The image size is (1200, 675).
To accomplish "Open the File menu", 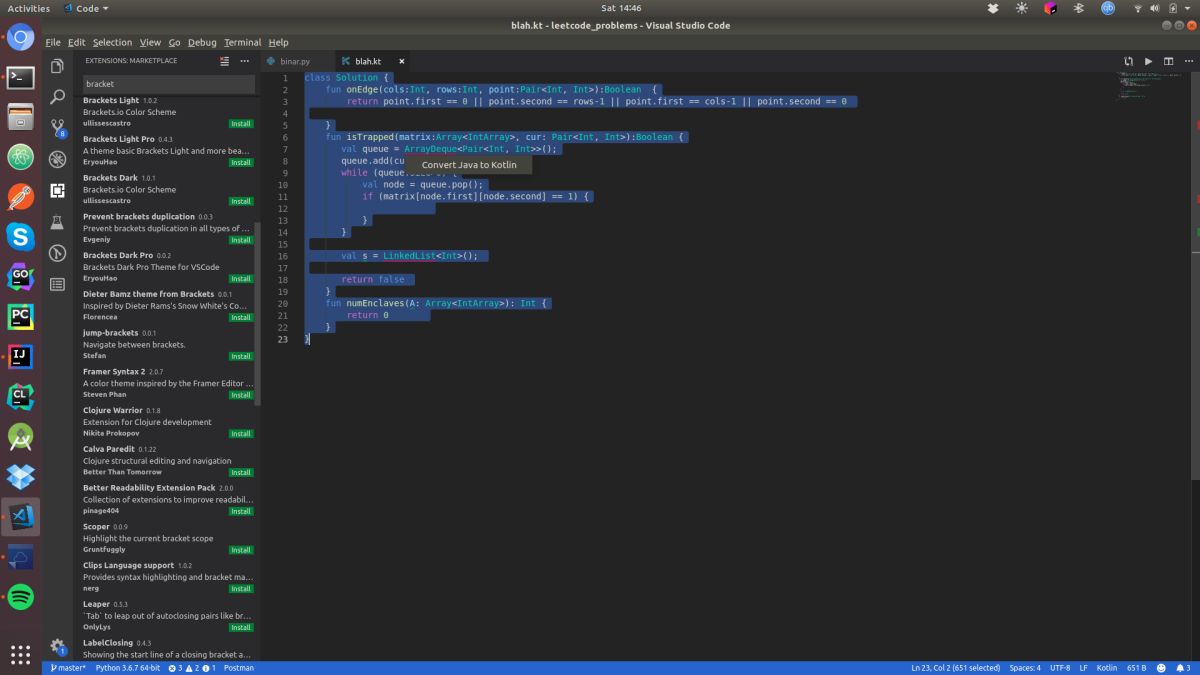I will click(53, 42).
